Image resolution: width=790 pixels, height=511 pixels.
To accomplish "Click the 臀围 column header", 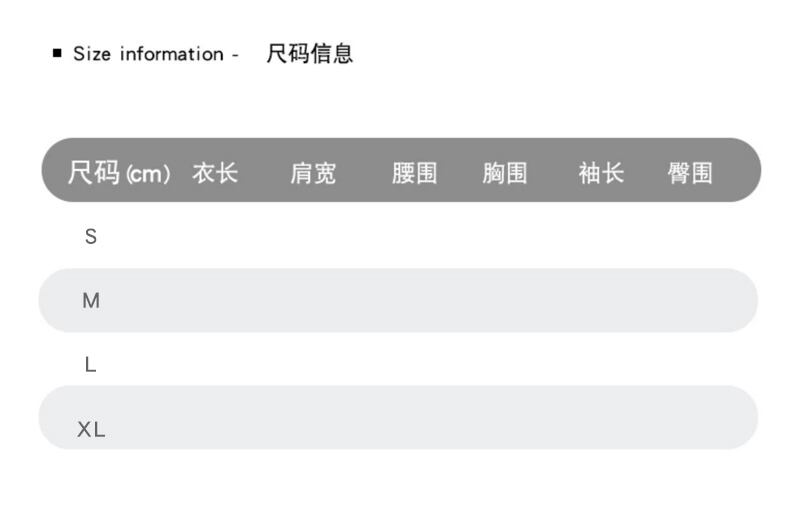I will pyautogui.click(x=690, y=173).
